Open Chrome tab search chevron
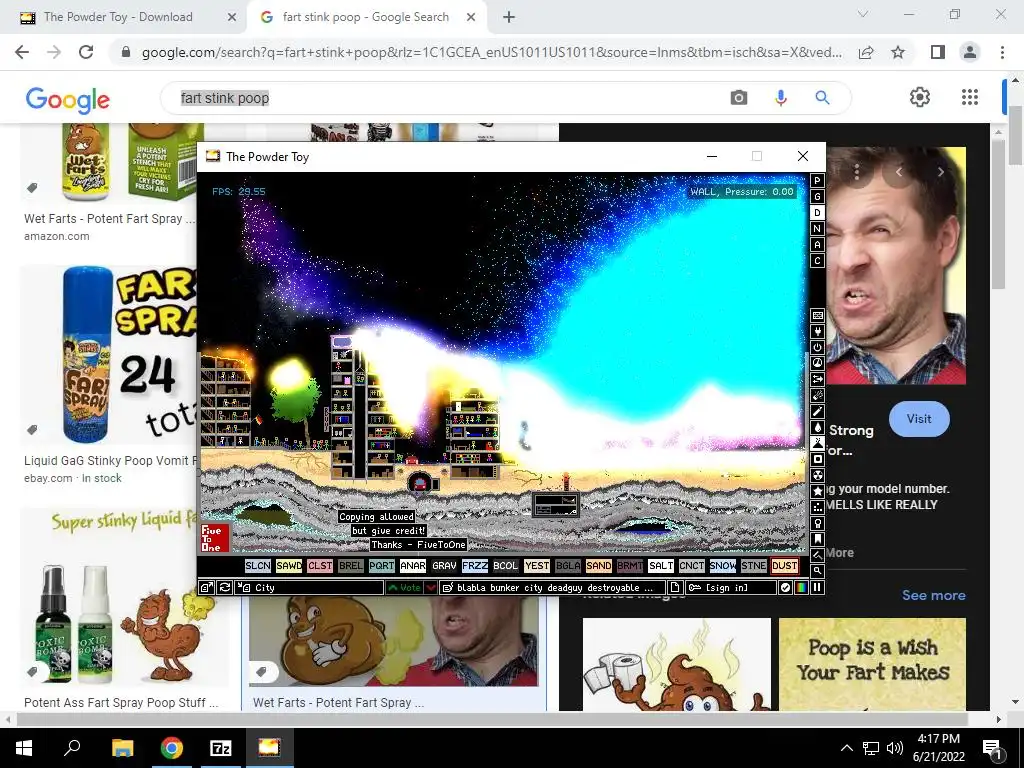This screenshot has width=1024, height=768. tap(863, 14)
